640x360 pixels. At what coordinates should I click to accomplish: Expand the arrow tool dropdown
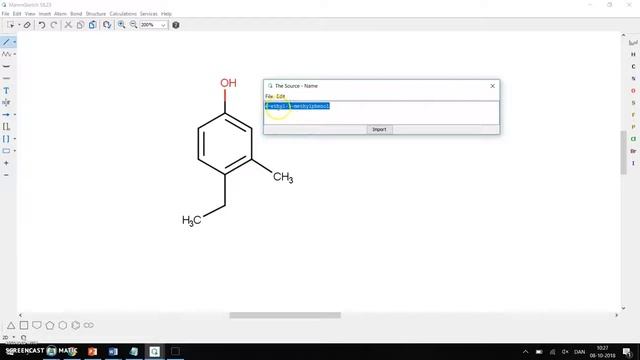coord(15,115)
